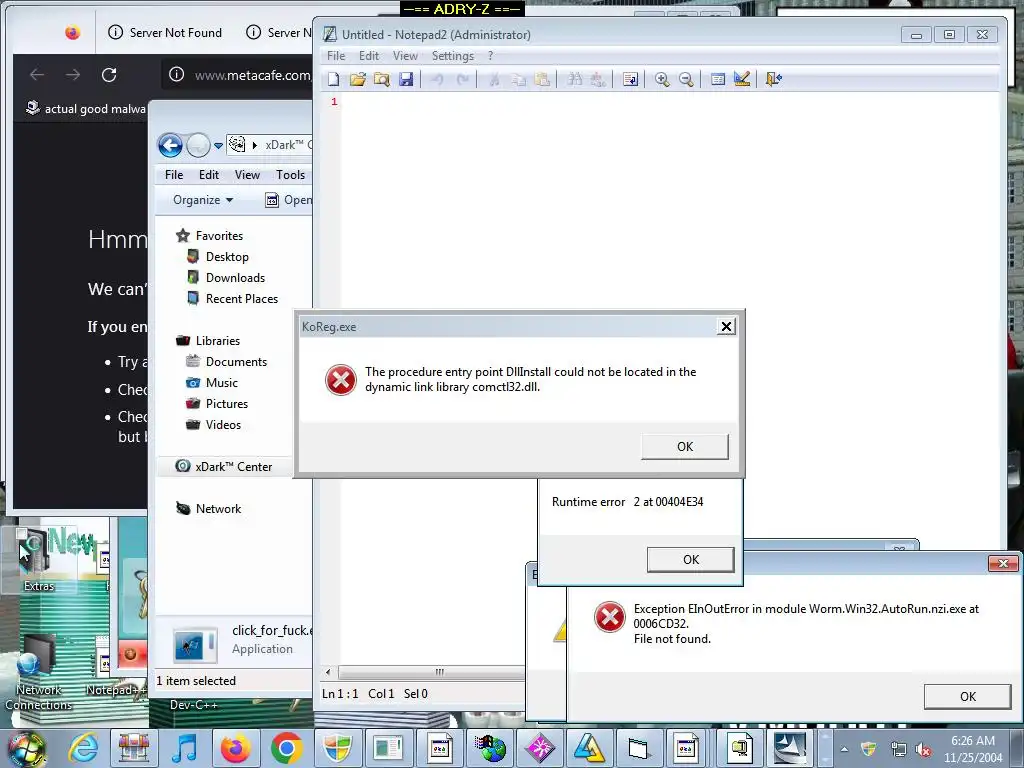Click Notepad2 horizontal scrollbar thumb
This screenshot has height=768, width=1024.
[x=440, y=672]
